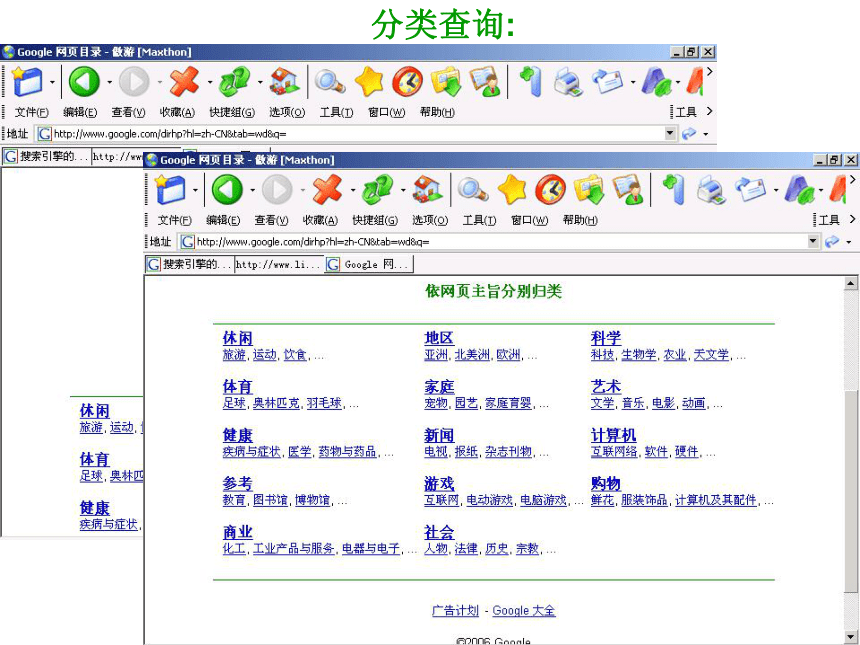Refresh the page in the front window
Image resolution: width=860 pixels, height=645 pixels.
[377, 190]
